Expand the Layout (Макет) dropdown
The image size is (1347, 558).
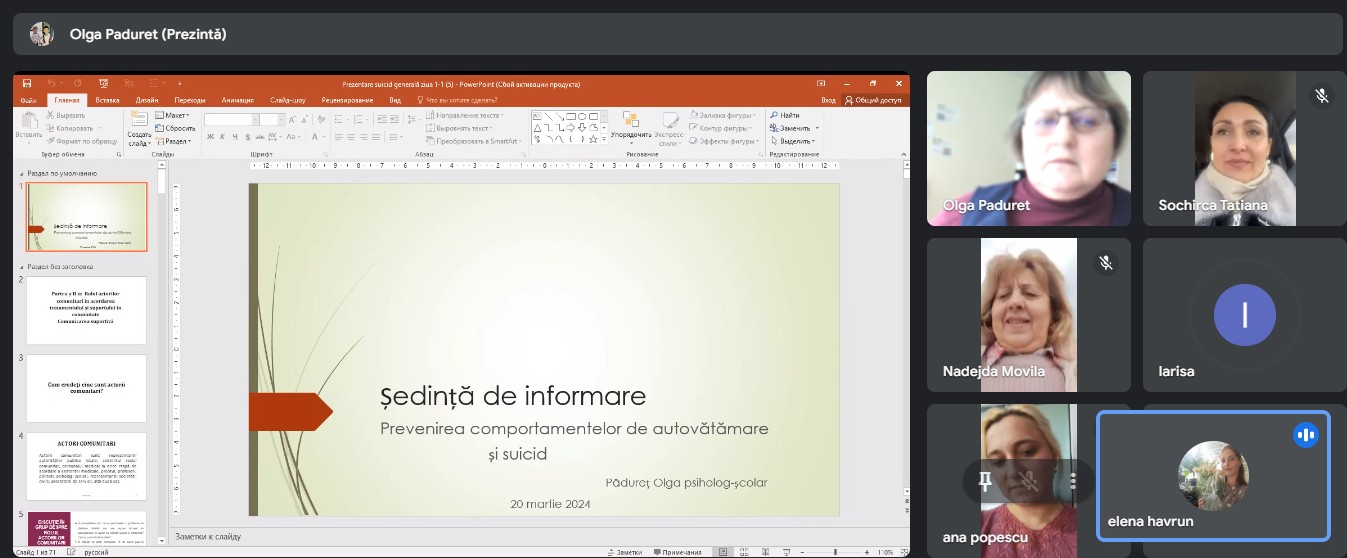(178, 116)
